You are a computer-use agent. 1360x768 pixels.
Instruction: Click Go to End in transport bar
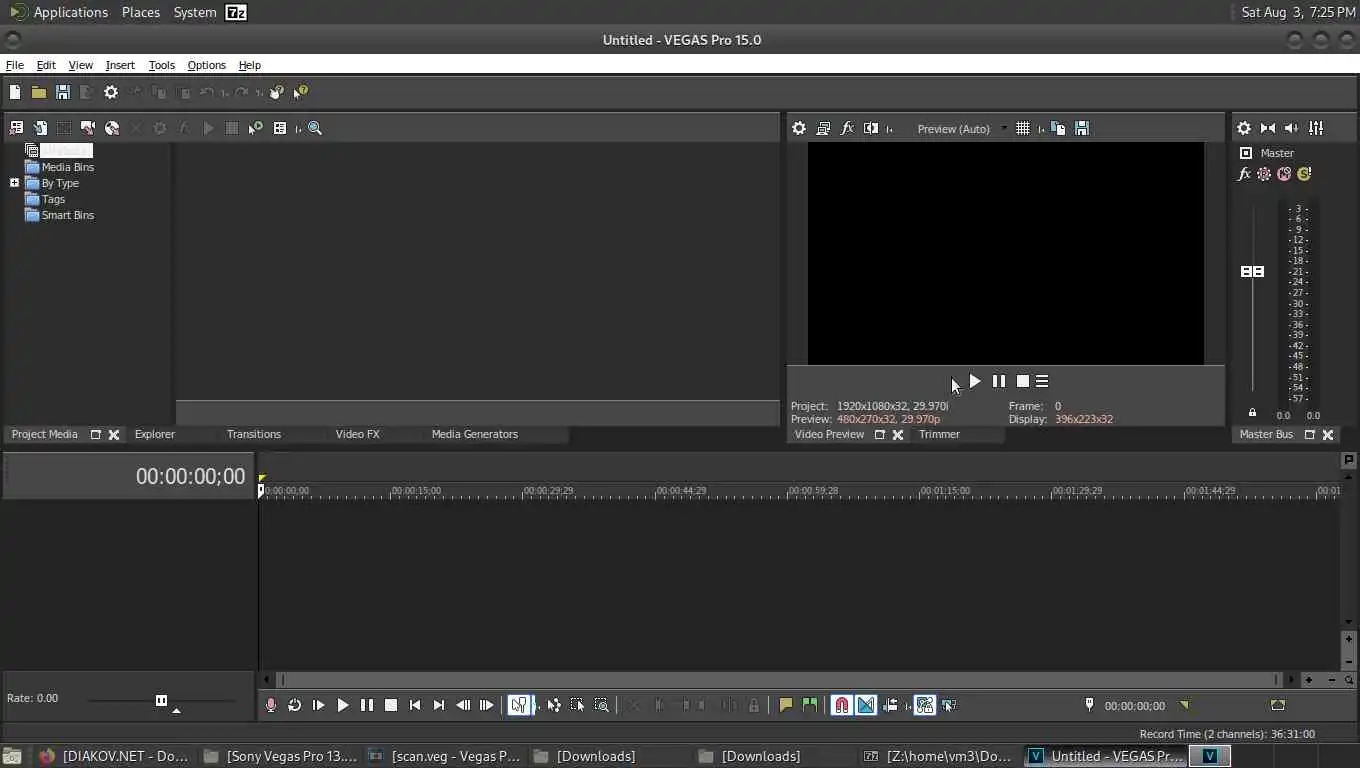[439, 705]
